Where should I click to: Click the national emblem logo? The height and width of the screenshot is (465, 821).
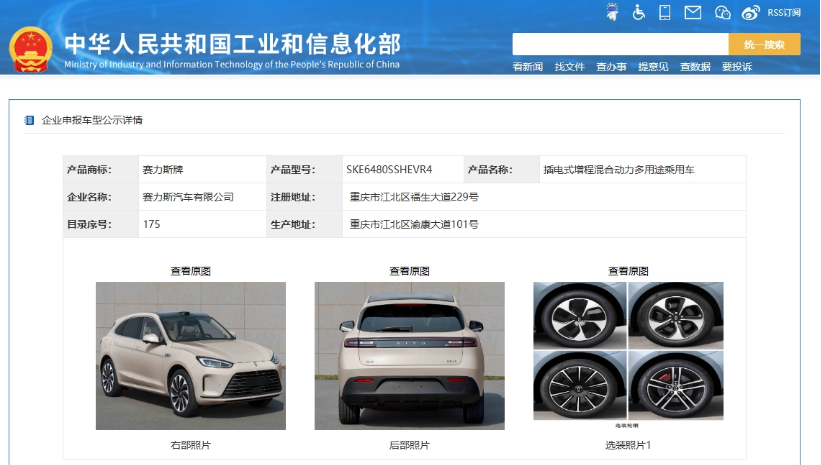click(x=30, y=50)
